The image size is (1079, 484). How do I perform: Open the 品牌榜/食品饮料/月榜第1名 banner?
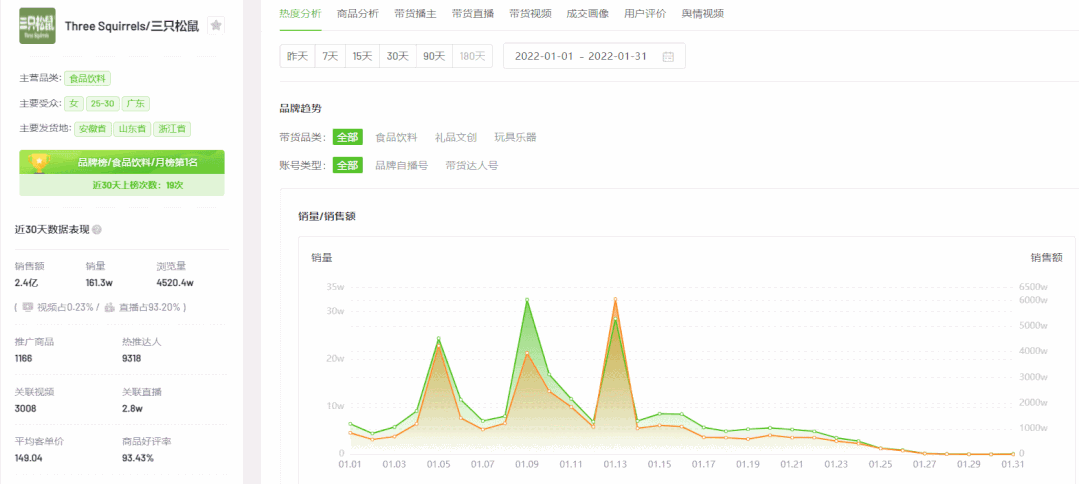pos(122,162)
